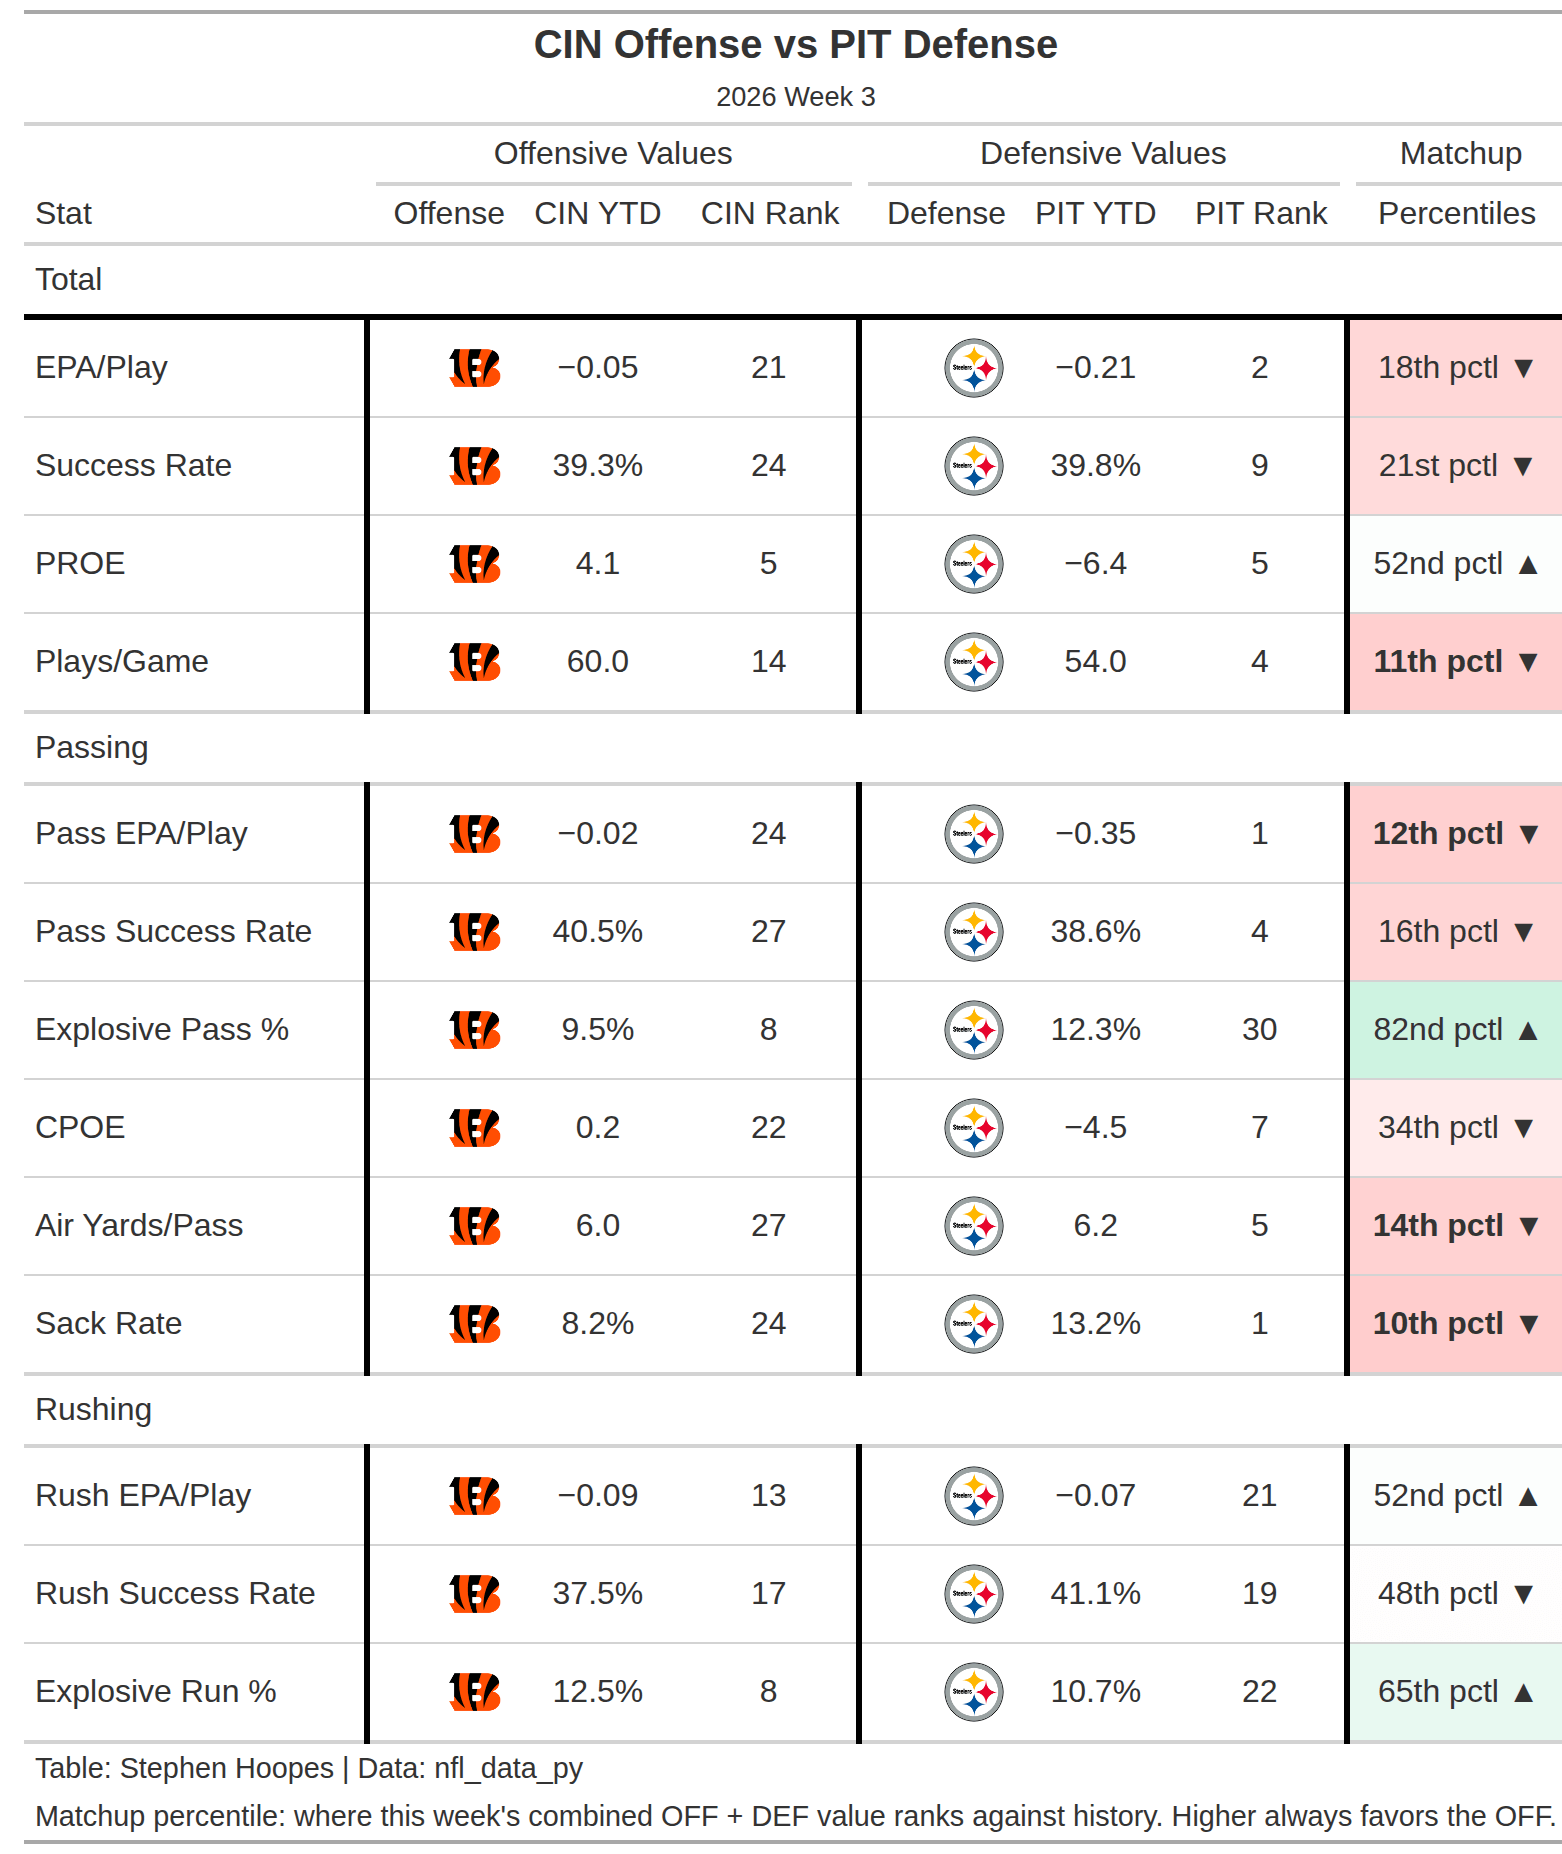1562x1854 pixels.
Task: Click the Steelers logo in Success Rate row
Action: 973,466
